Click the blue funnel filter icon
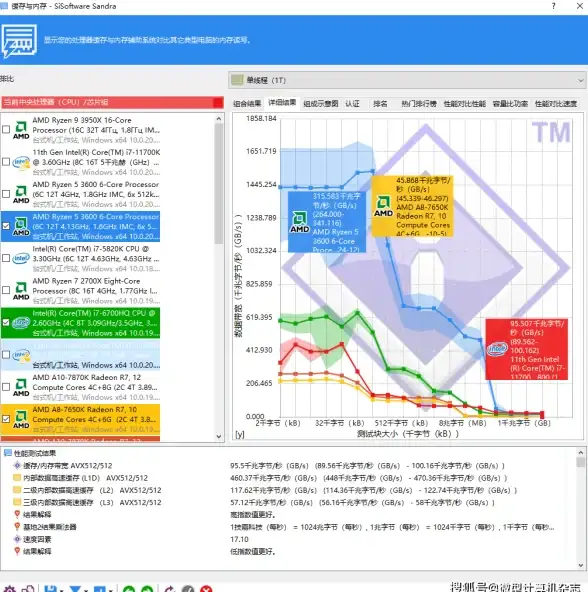 point(75,589)
